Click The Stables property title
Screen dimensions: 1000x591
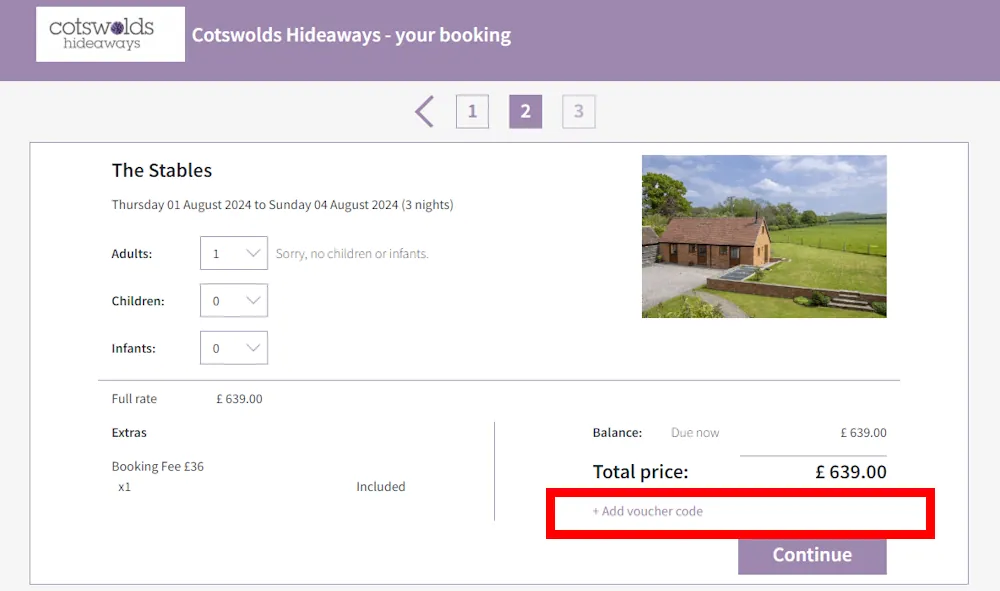click(161, 170)
